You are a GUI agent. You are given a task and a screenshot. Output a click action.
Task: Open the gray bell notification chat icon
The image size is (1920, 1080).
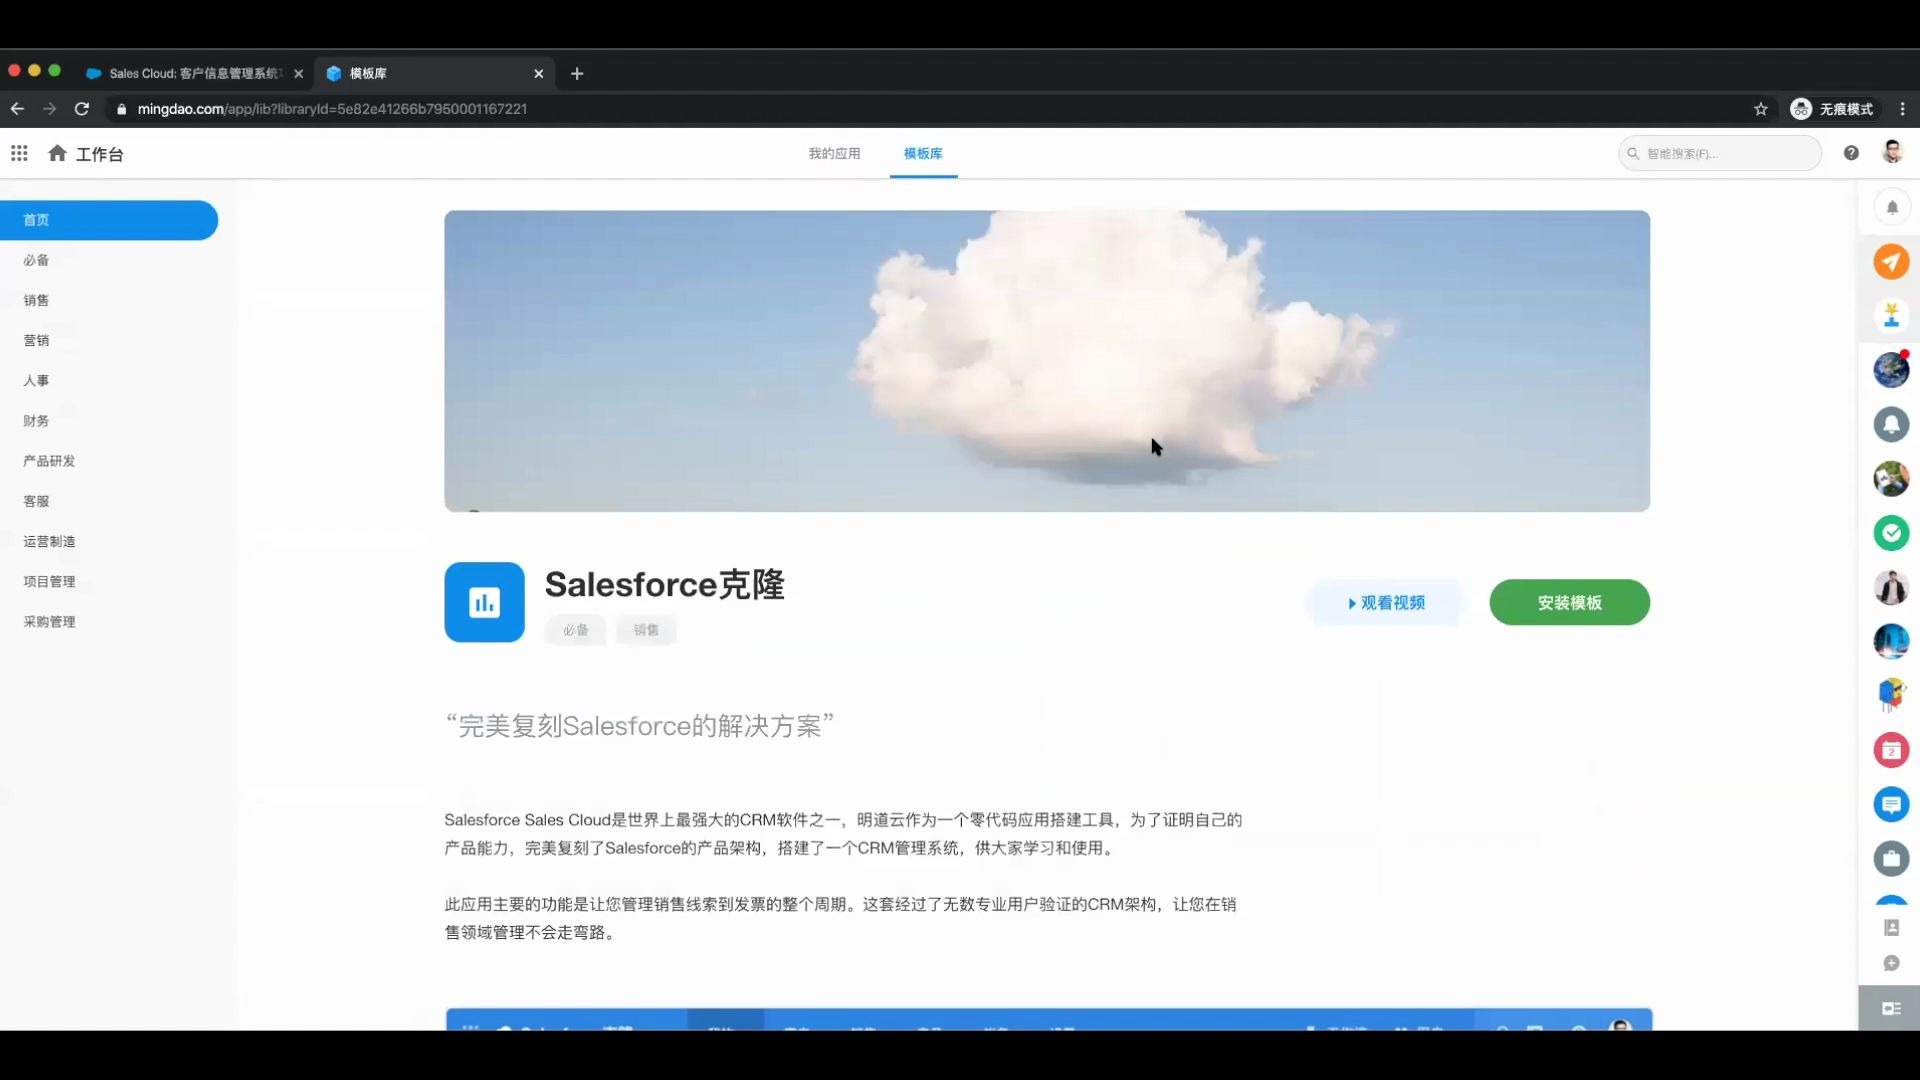(1891, 425)
